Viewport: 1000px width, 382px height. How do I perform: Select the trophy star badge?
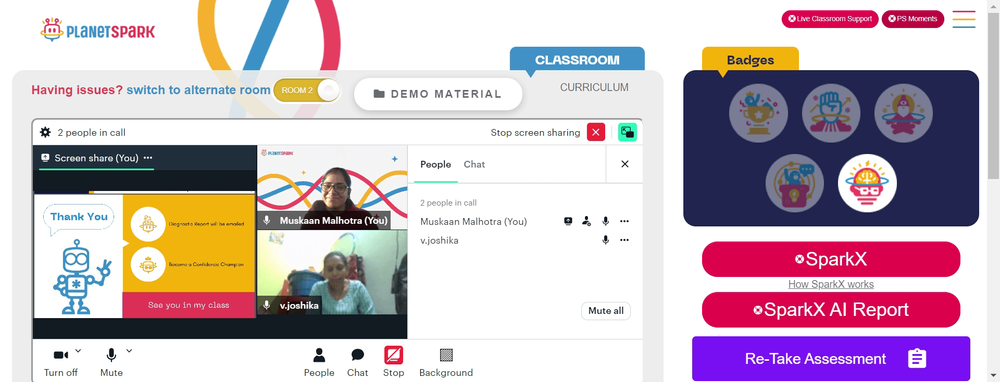(758, 114)
